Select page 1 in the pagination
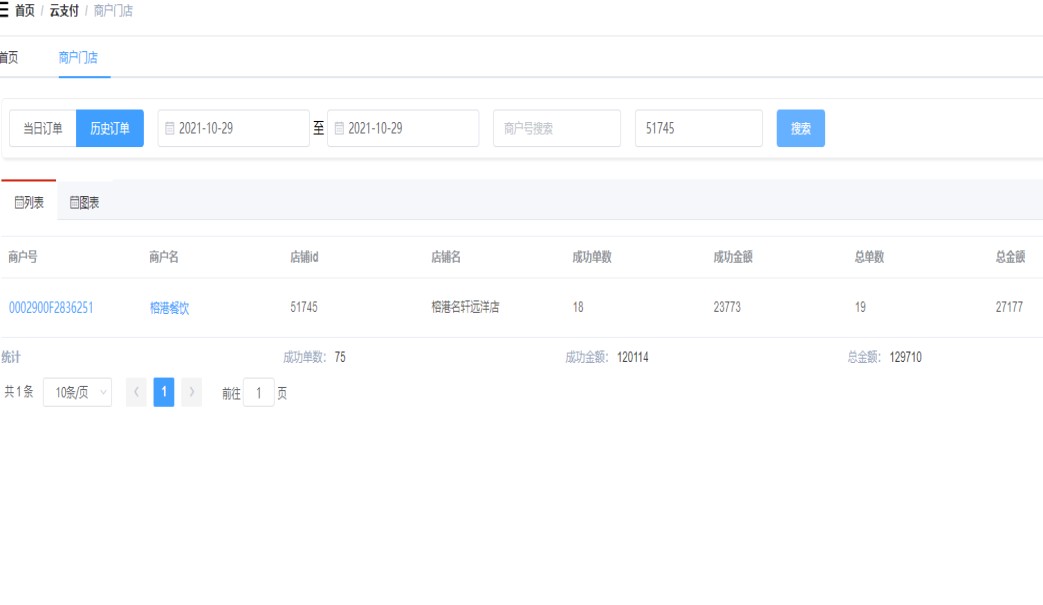The width and height of the screenshot is (1043, 605). (x=164, y=392)
